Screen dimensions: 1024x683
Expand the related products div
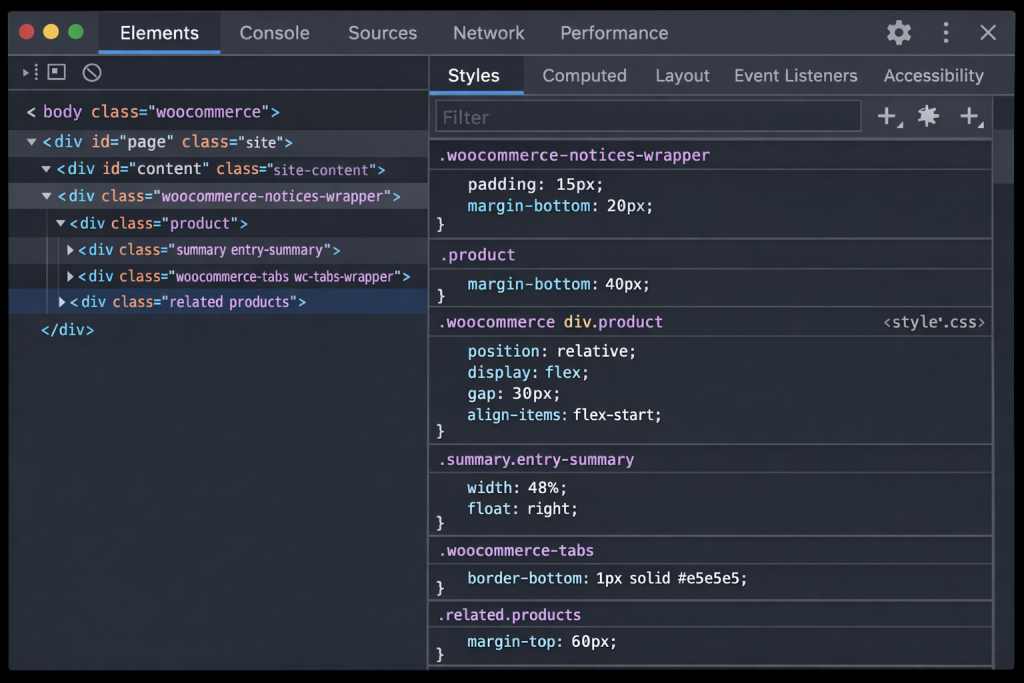(61, 302)
